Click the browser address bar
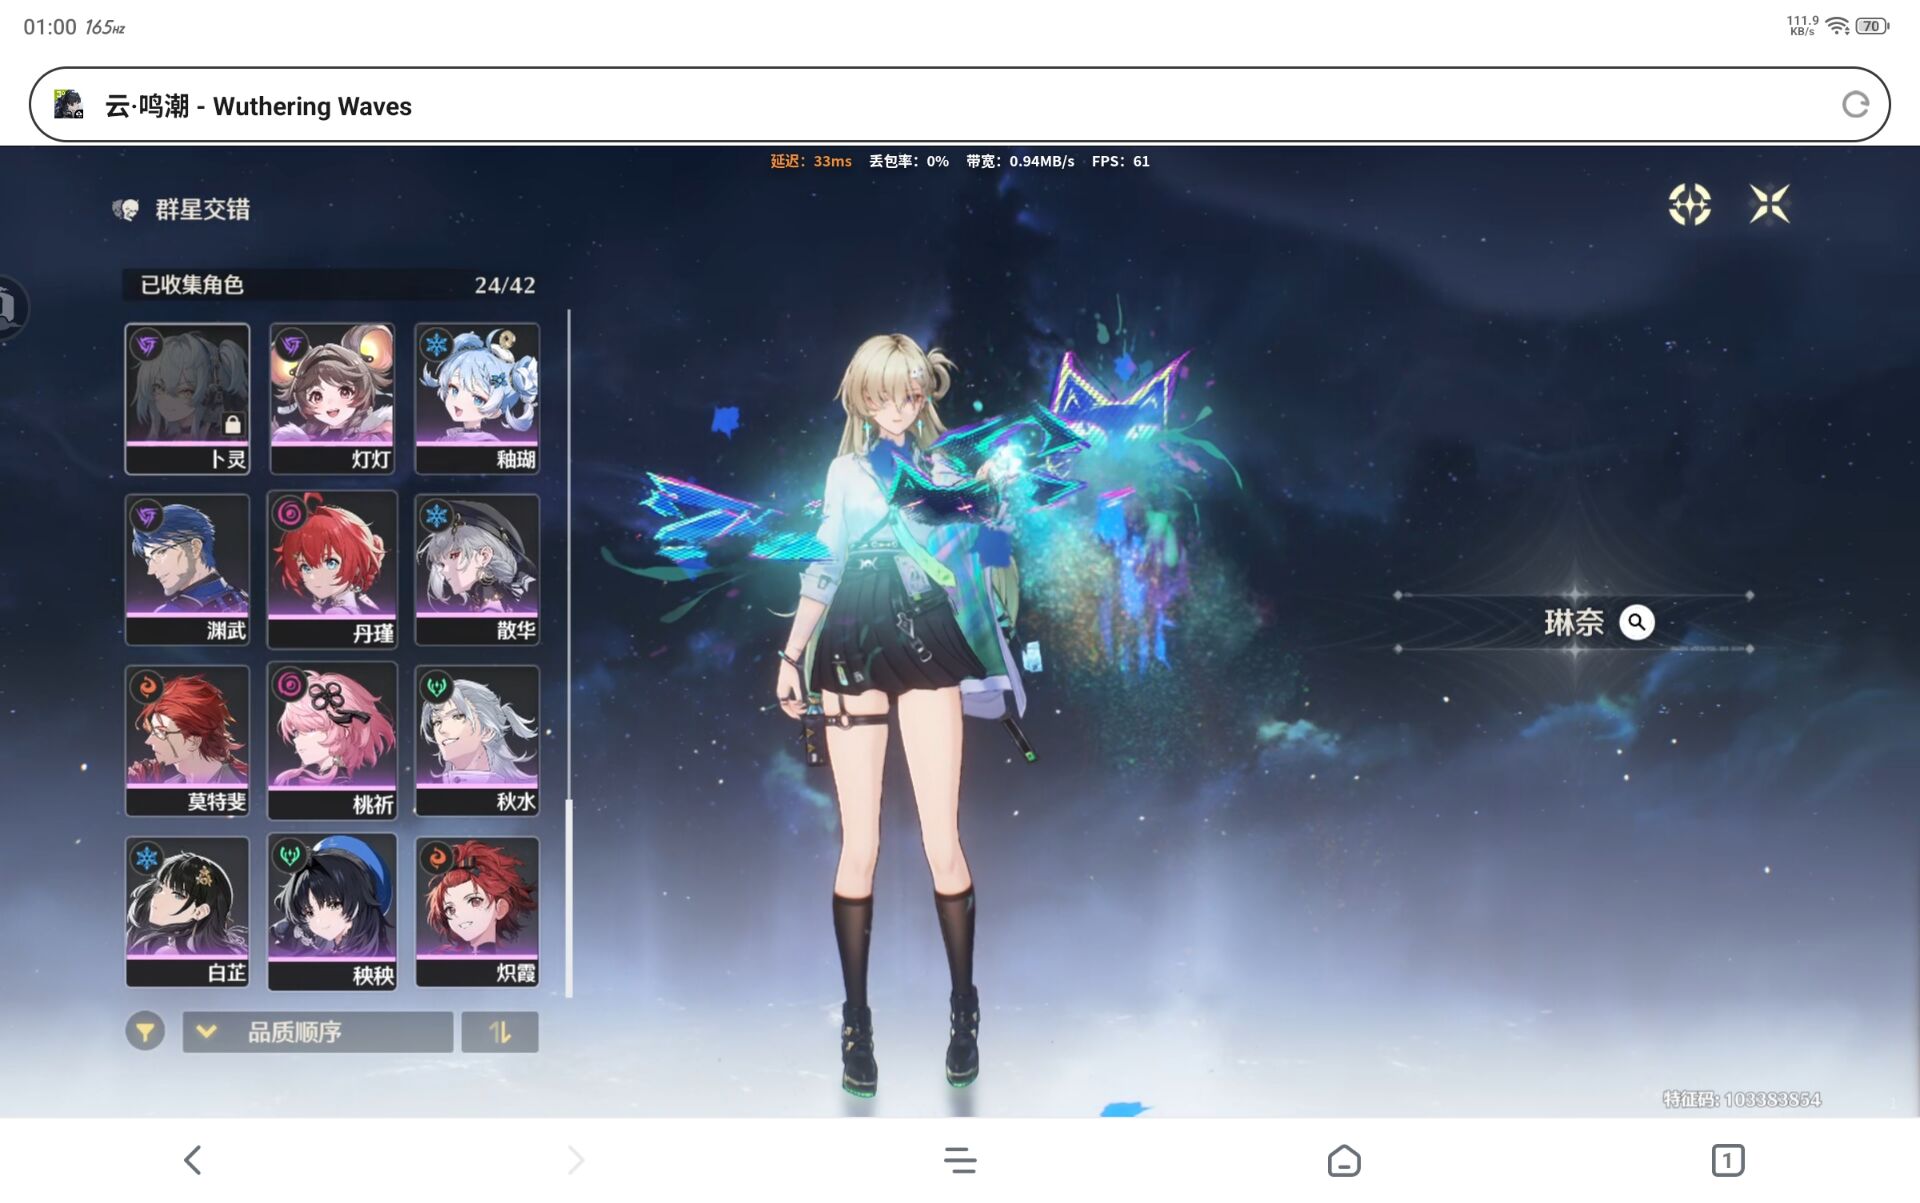Image resolution: width=1920 pixels, height=1203 pixels. [x=900, y=105]
